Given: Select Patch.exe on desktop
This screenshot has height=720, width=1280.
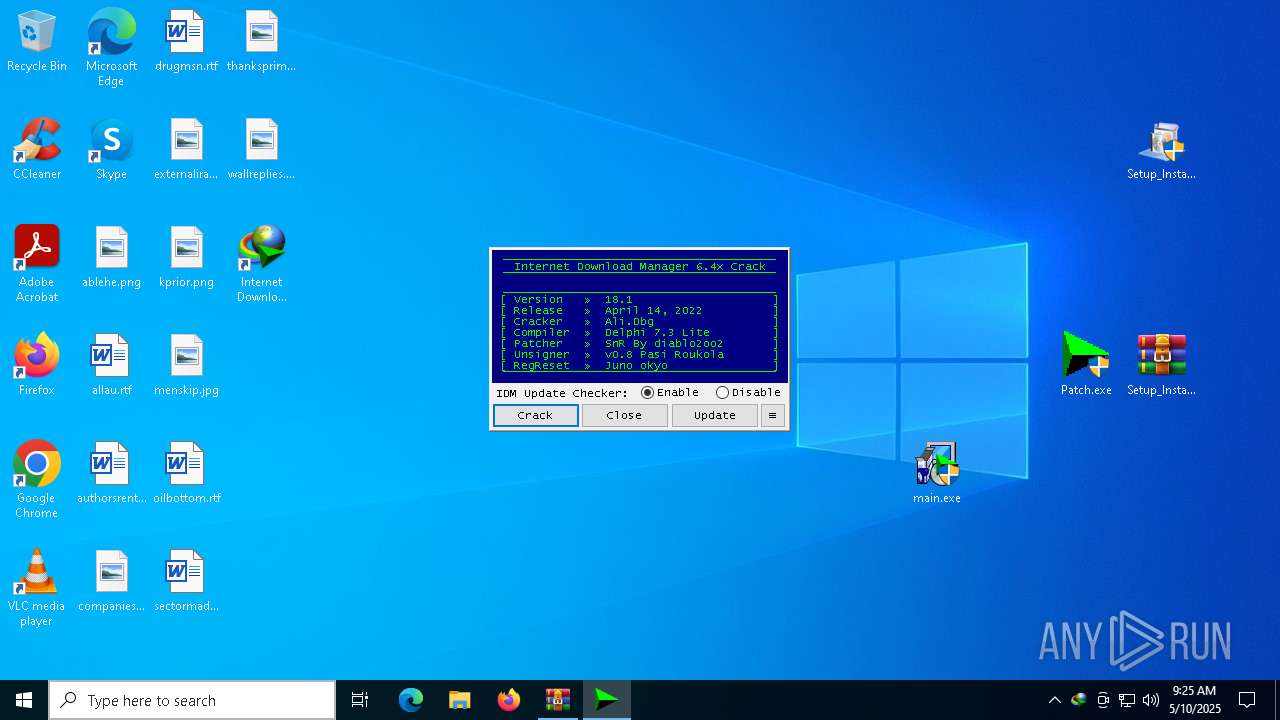Looking at the screenshot, I should click(1086, 364).
